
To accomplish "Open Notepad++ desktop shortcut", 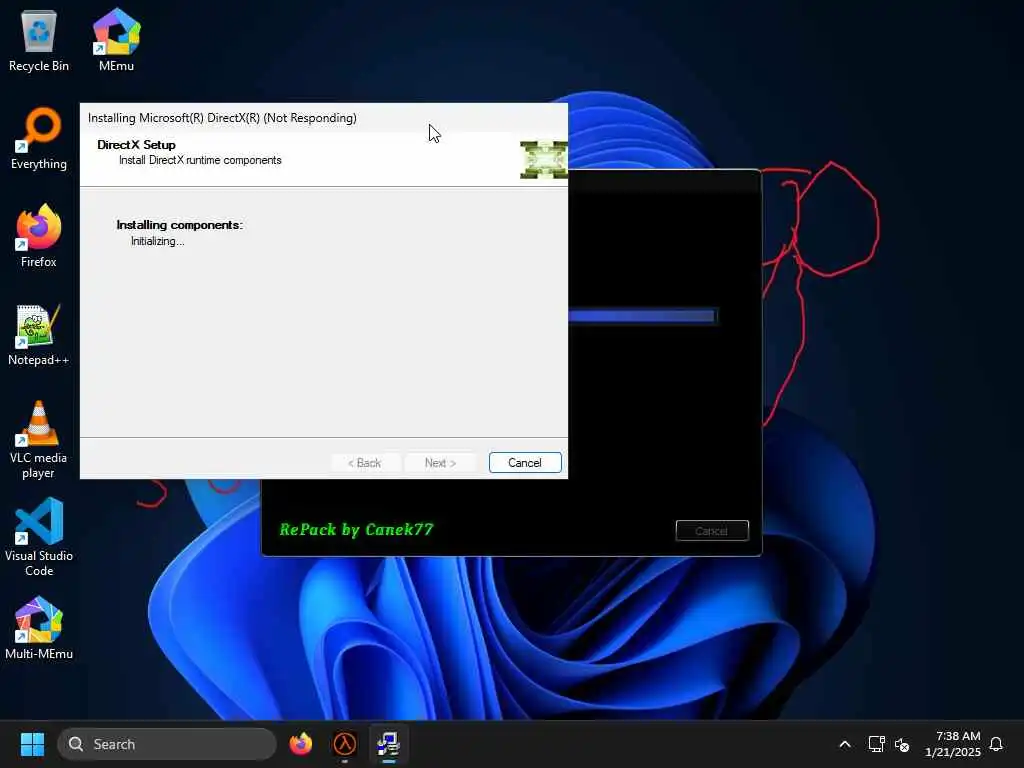I will click(x=39, y=334).
